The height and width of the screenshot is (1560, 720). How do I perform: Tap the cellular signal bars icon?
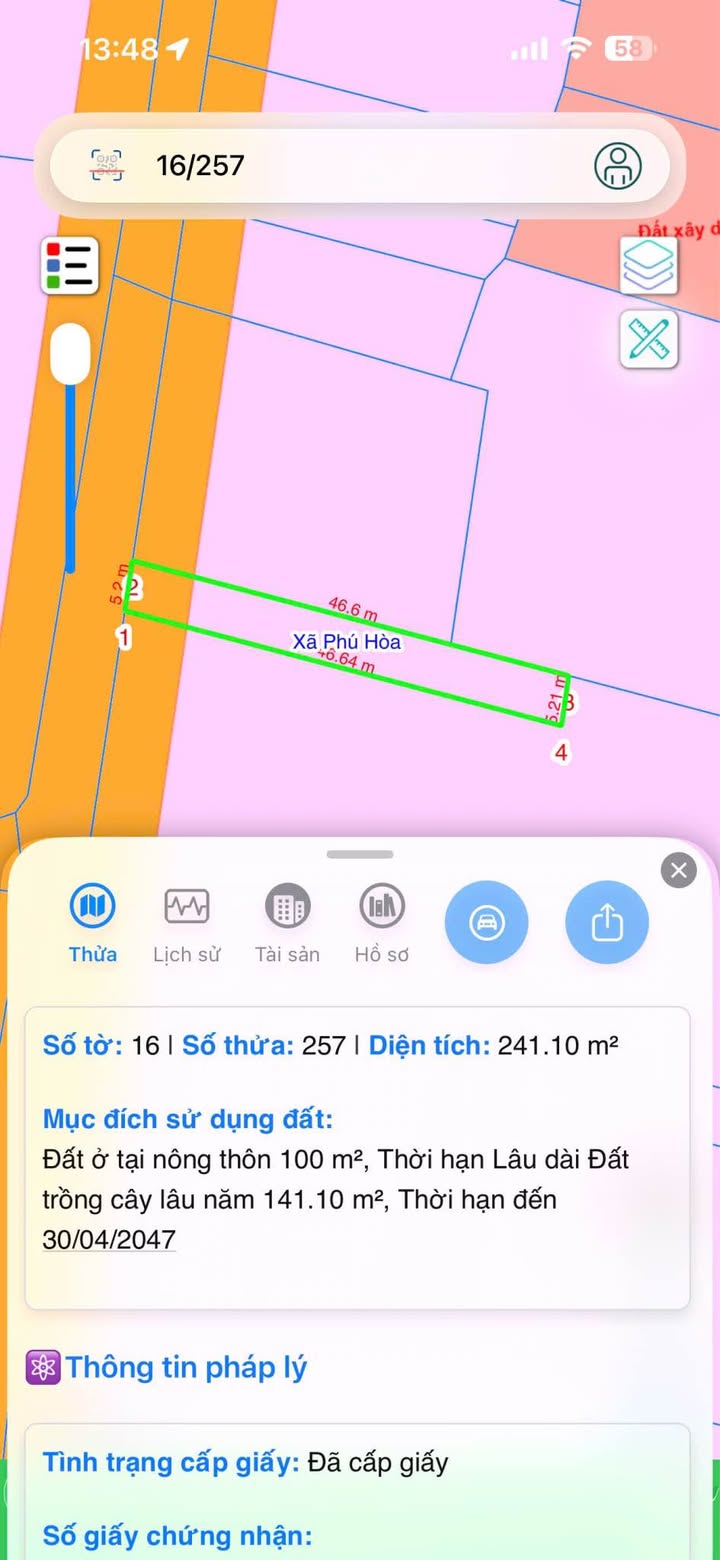coord(530,48)
